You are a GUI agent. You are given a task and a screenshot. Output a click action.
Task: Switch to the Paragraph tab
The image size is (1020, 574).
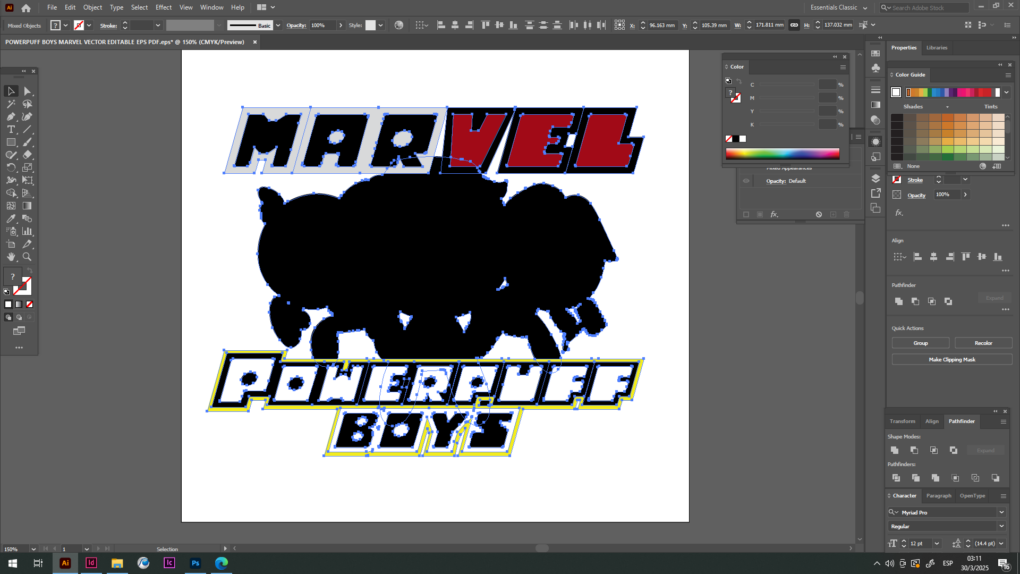coord(939,496)
